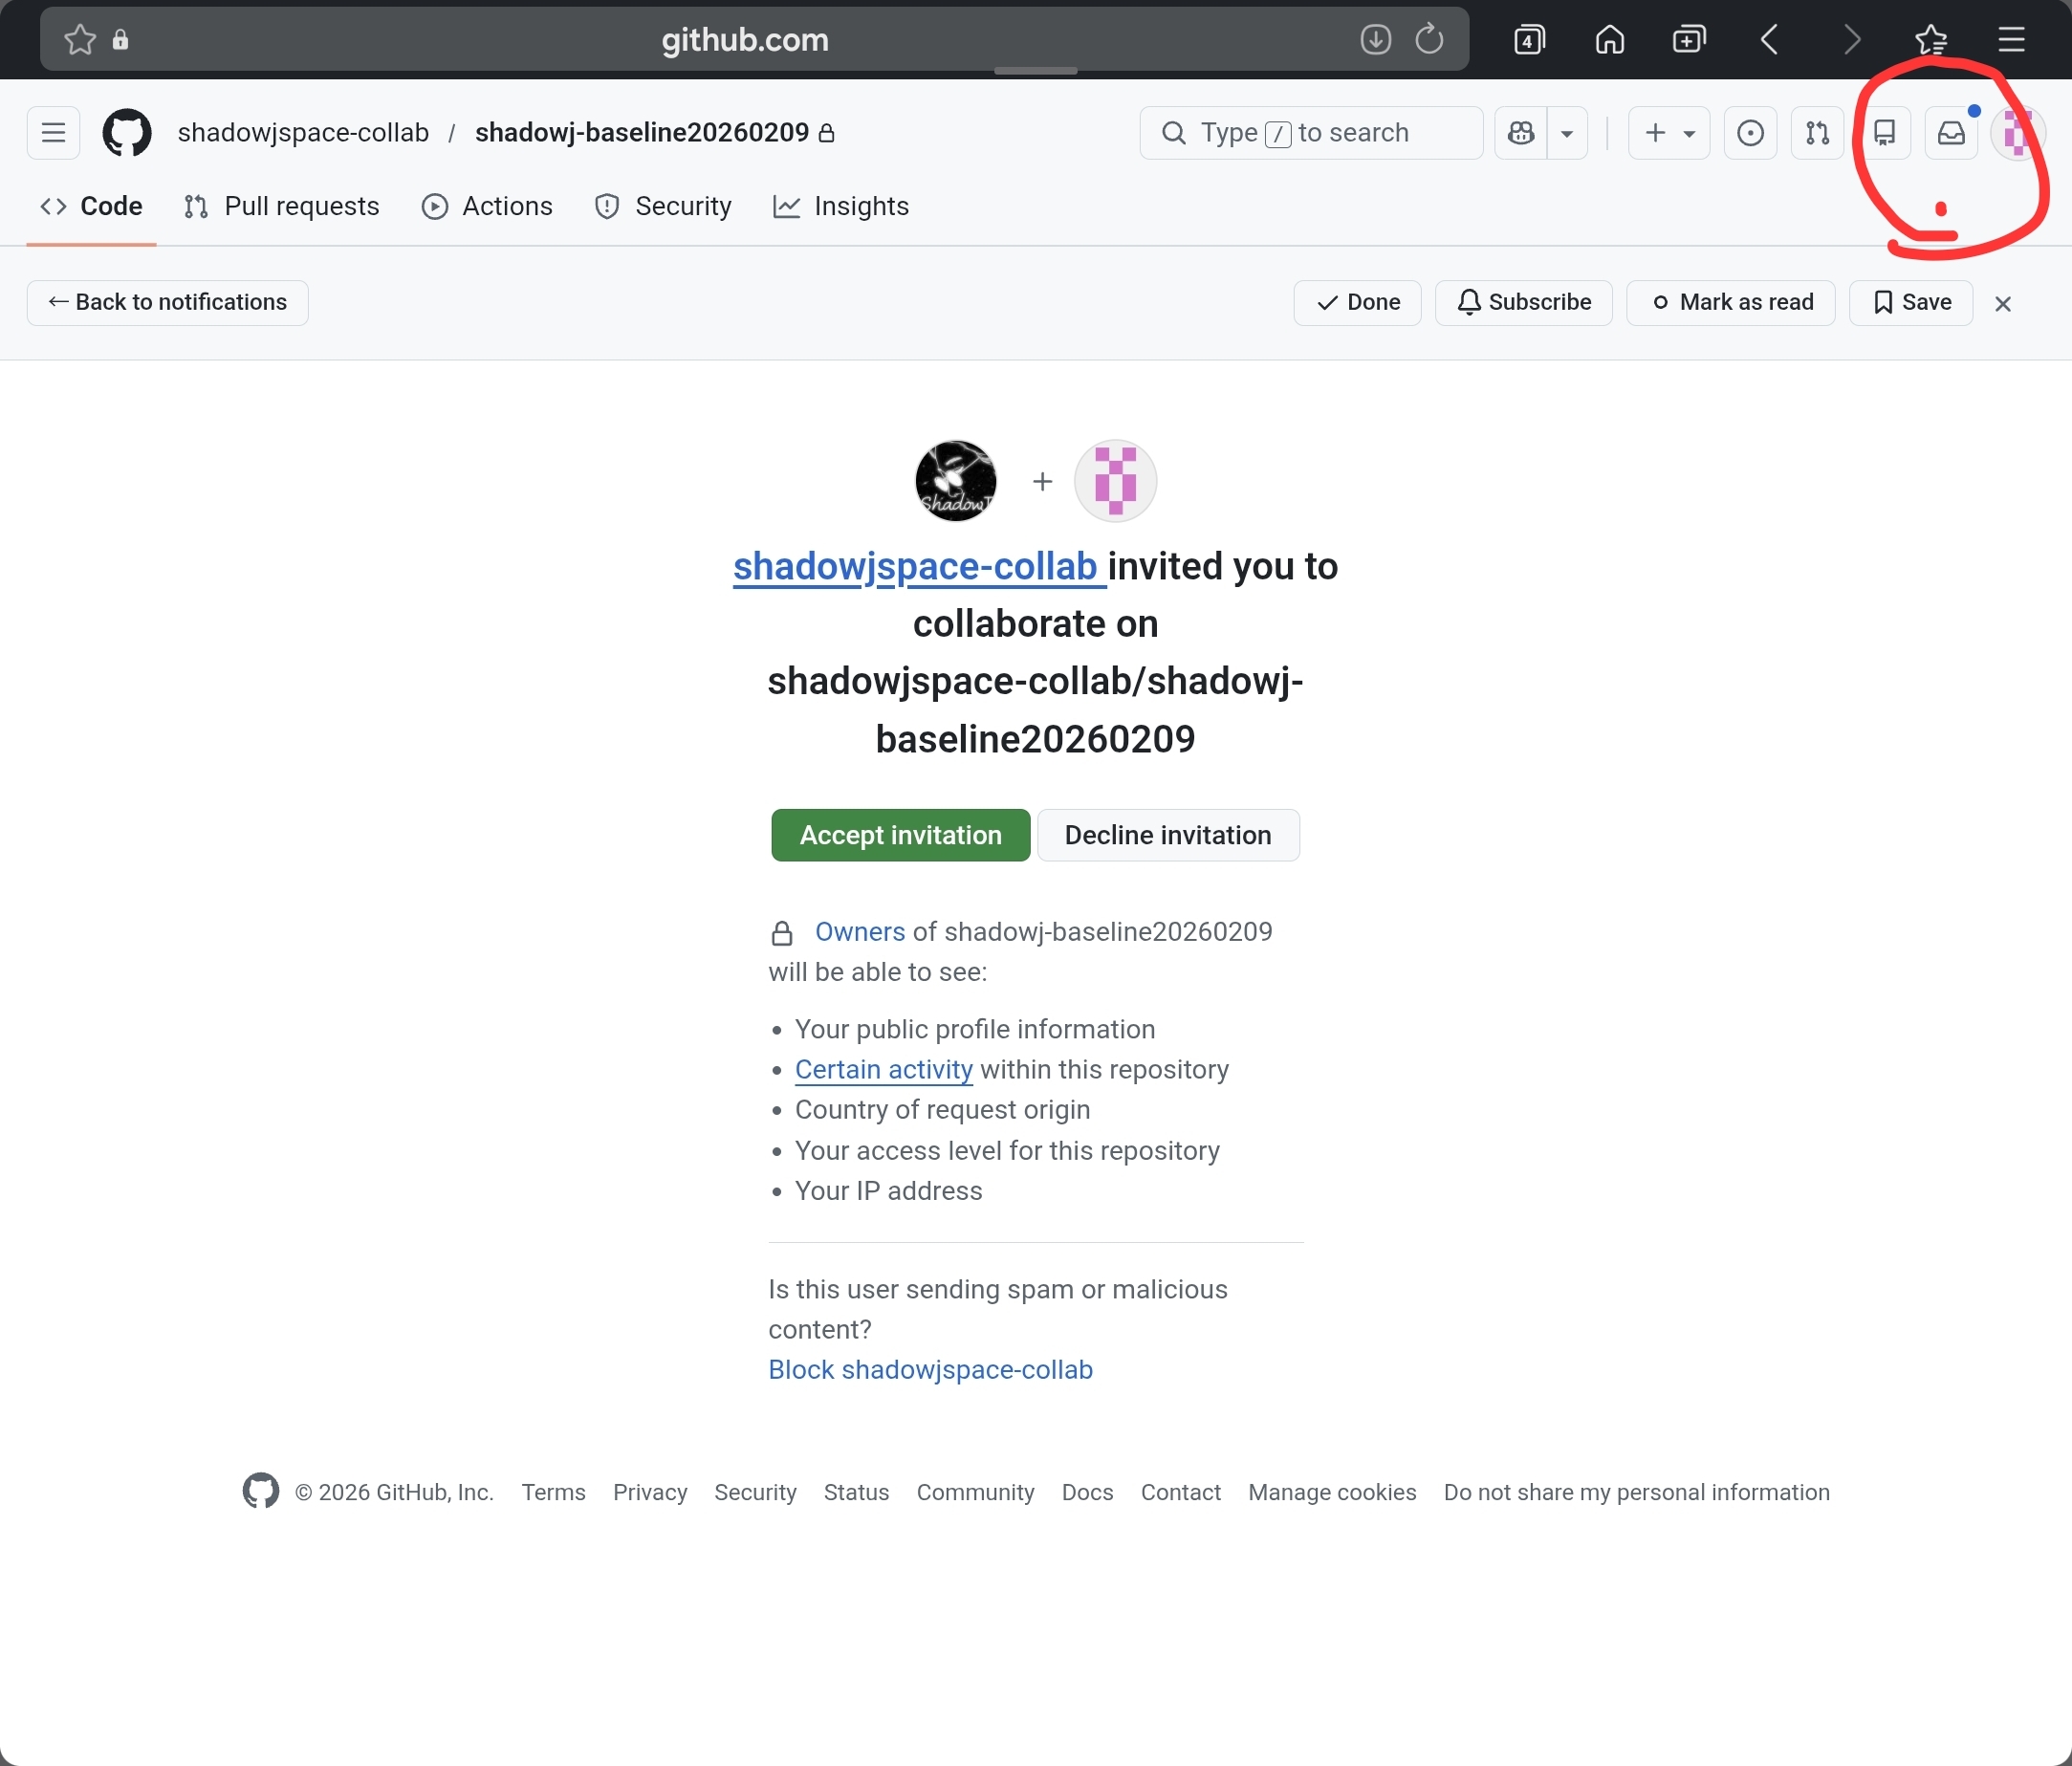
Task: Open the browser tabs counter icon
Action: coord(1529,39)
